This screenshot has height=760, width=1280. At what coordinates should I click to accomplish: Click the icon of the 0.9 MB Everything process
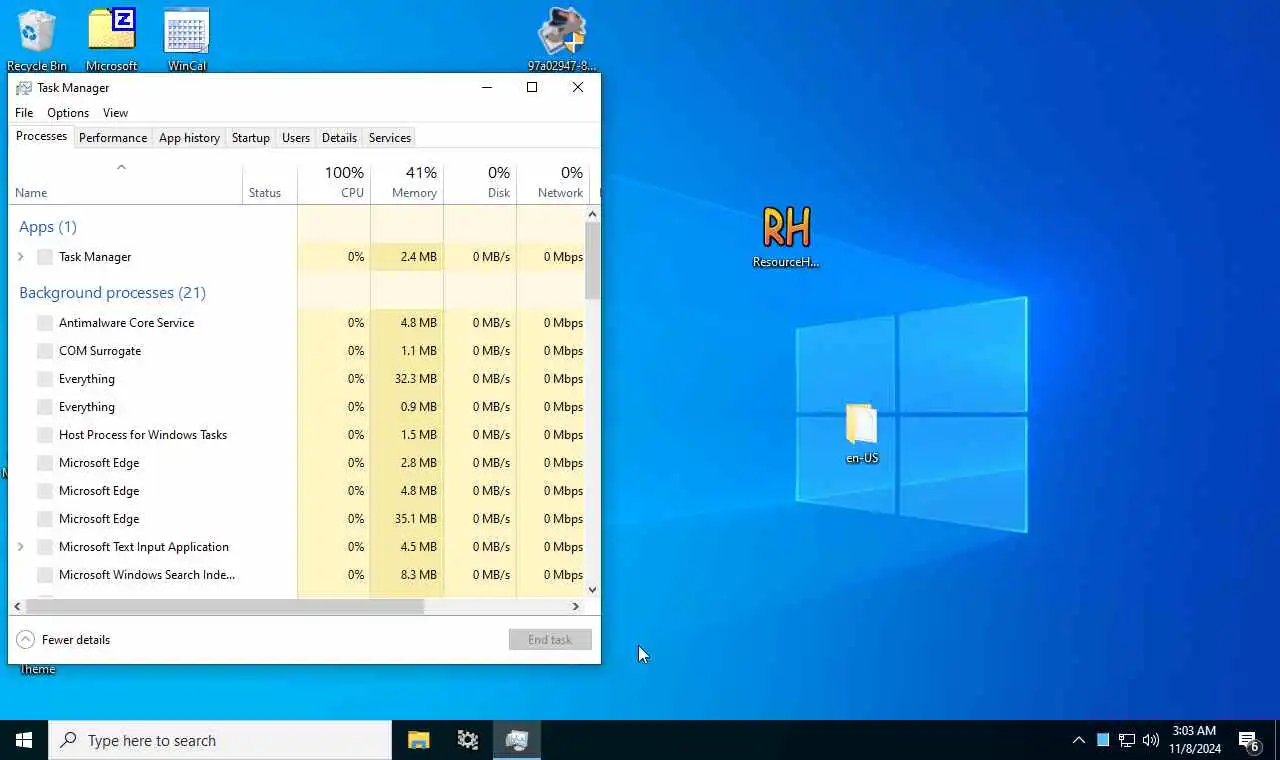[x=44, y=407]
